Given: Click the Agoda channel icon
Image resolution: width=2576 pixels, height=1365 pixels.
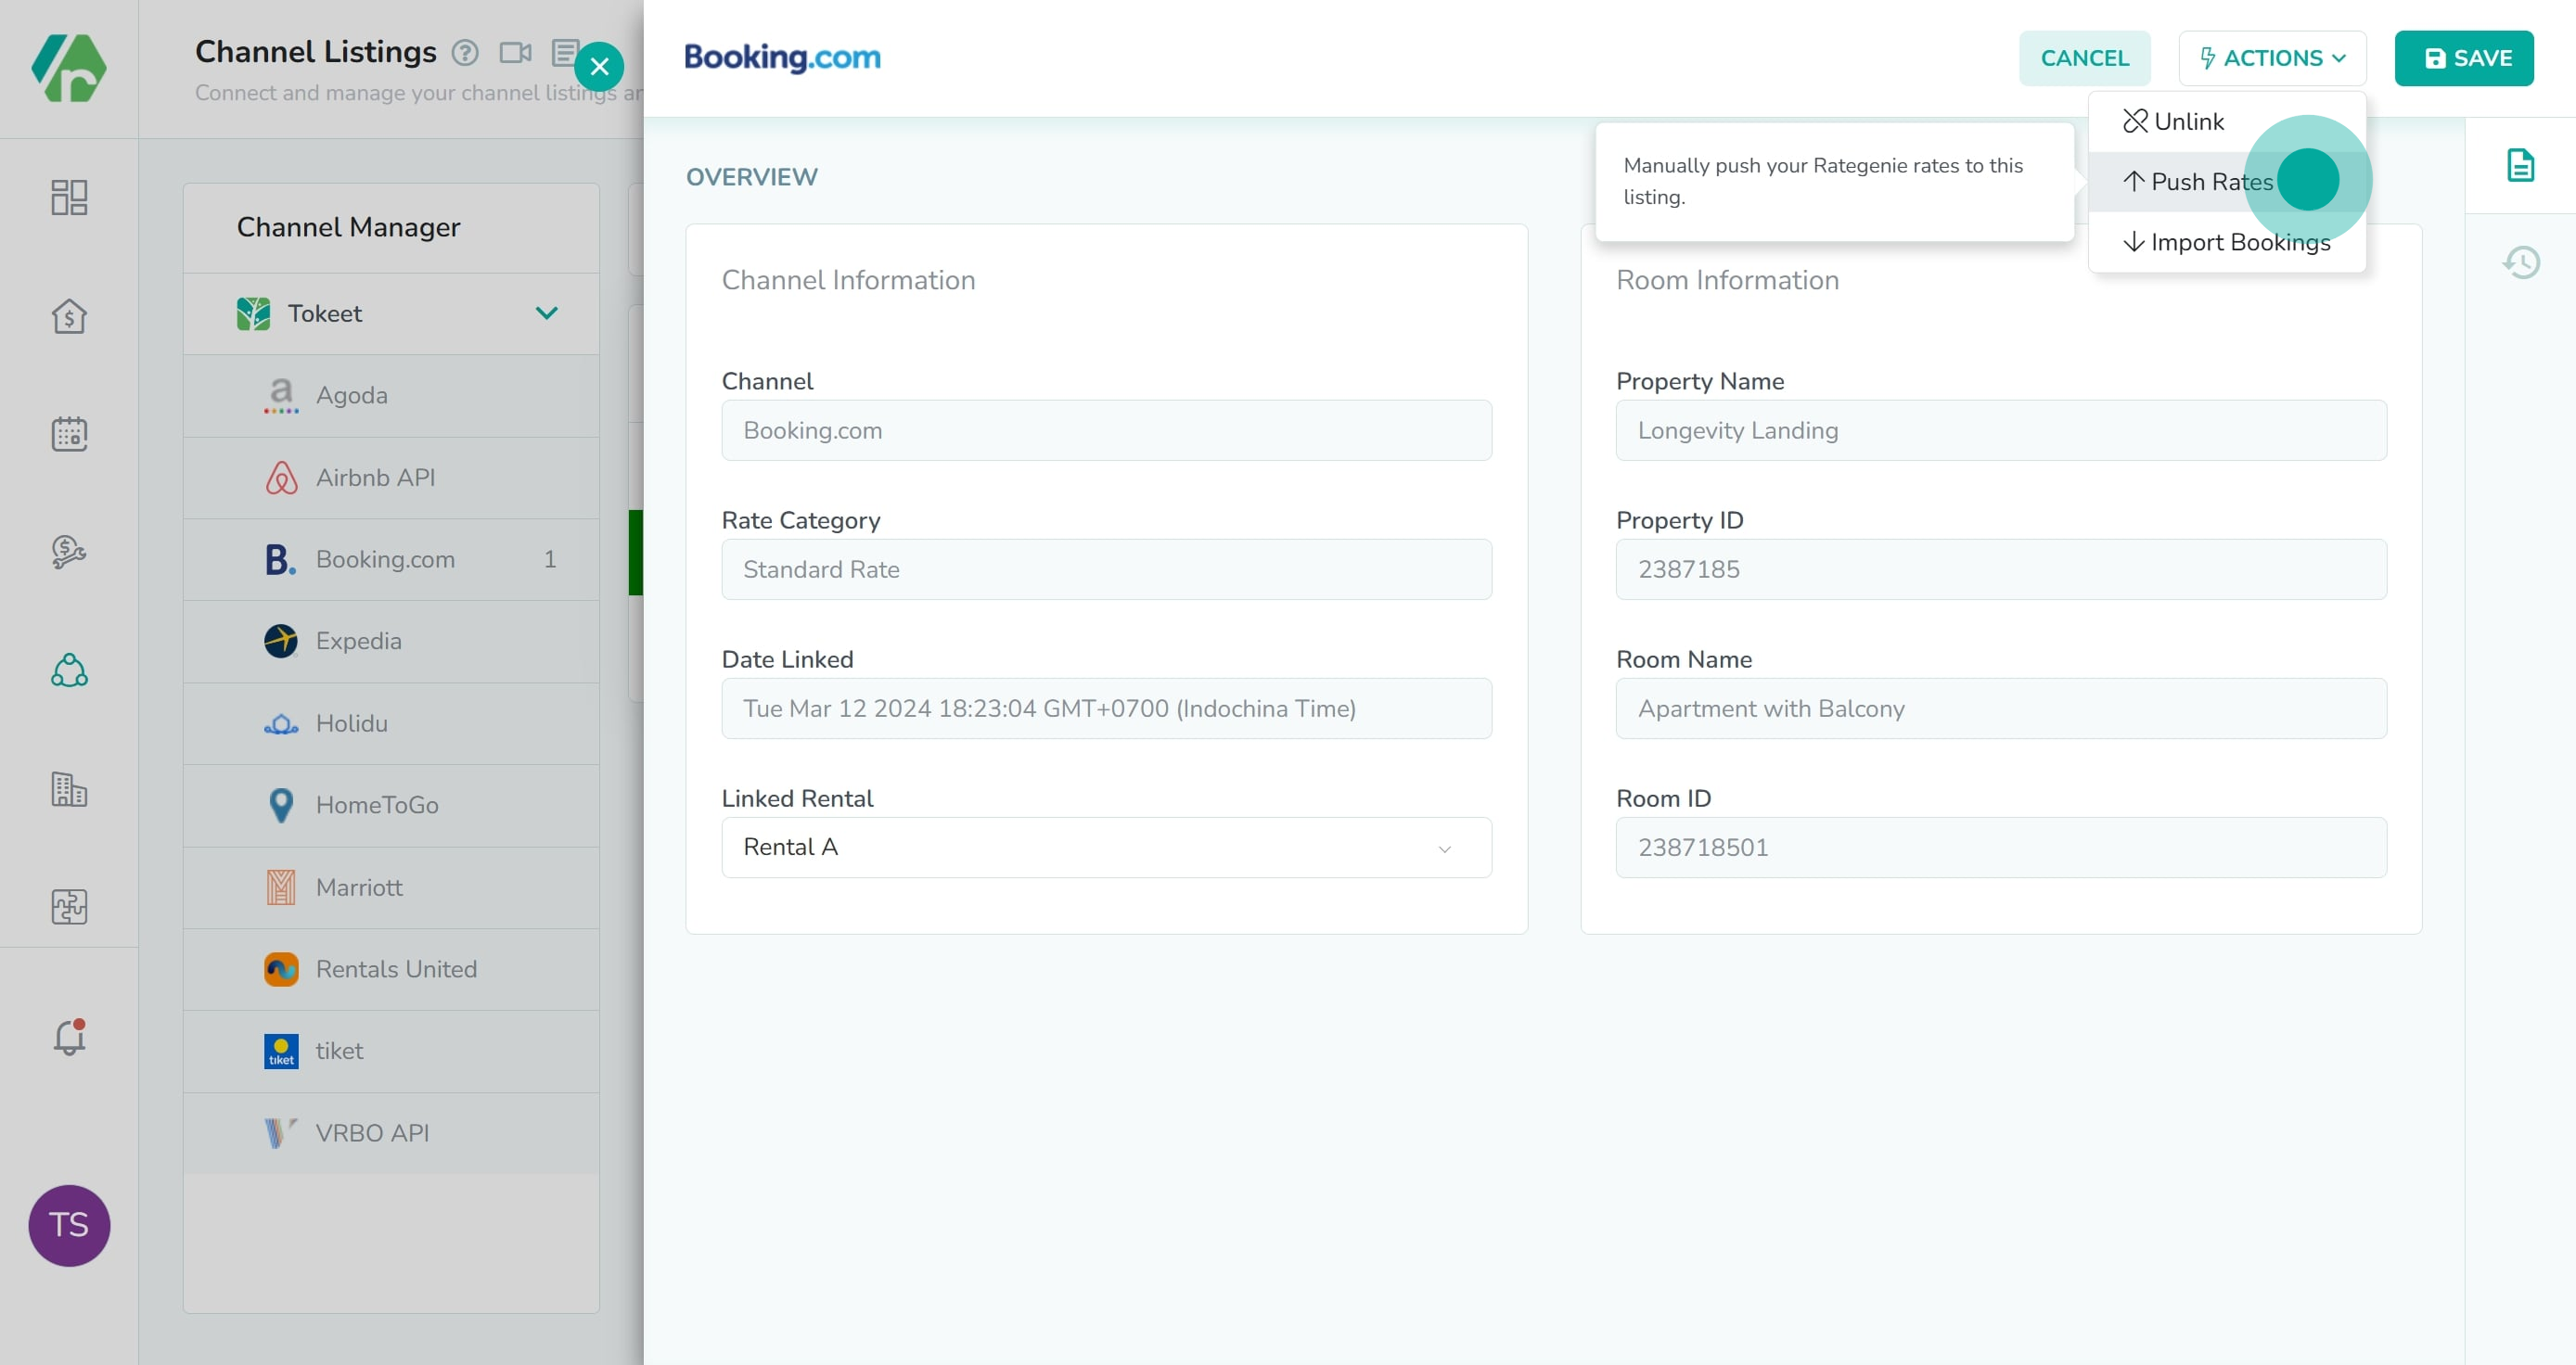Looking at the screenshot, I should click(x=279, y=395).
